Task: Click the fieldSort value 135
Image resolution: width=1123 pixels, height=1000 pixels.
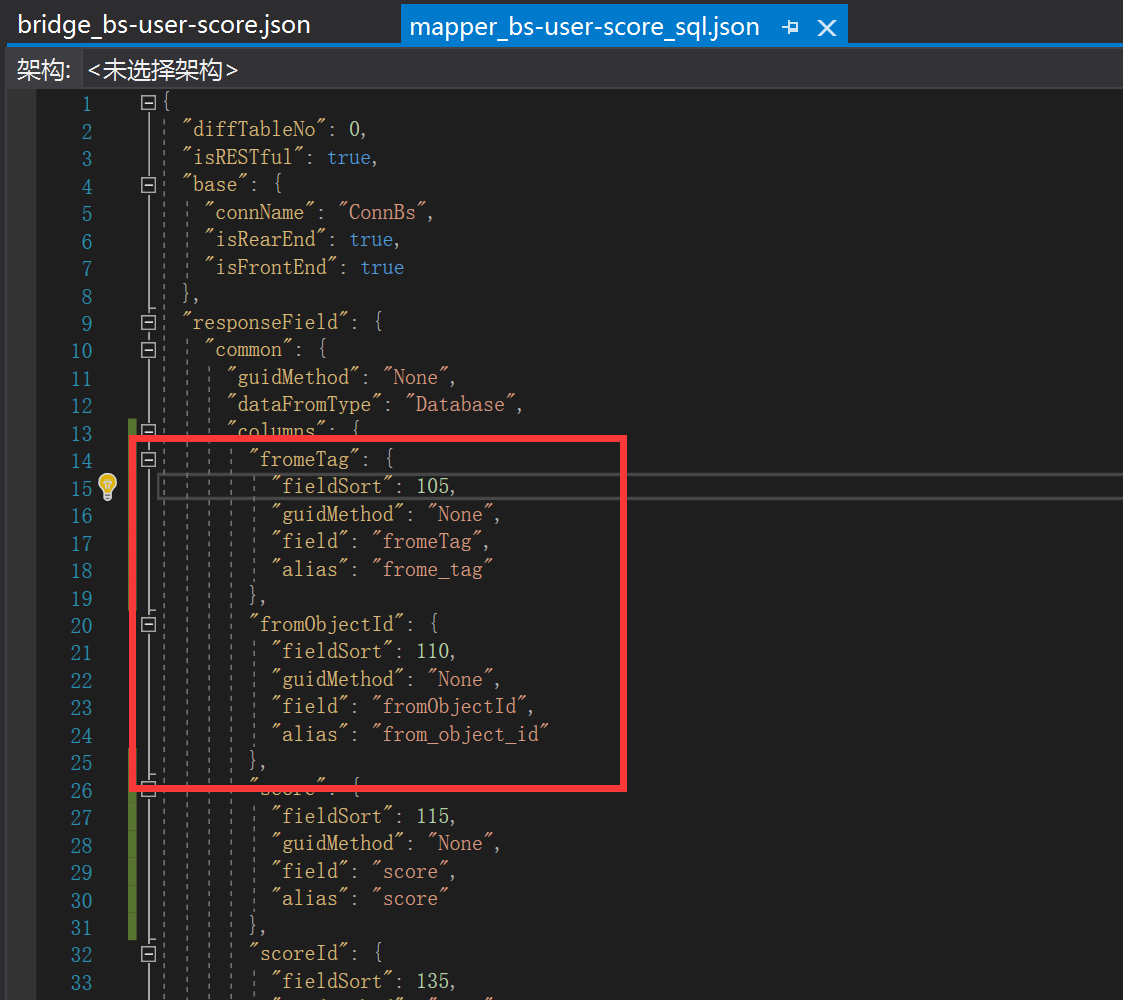Action: [x=433, y=981]
